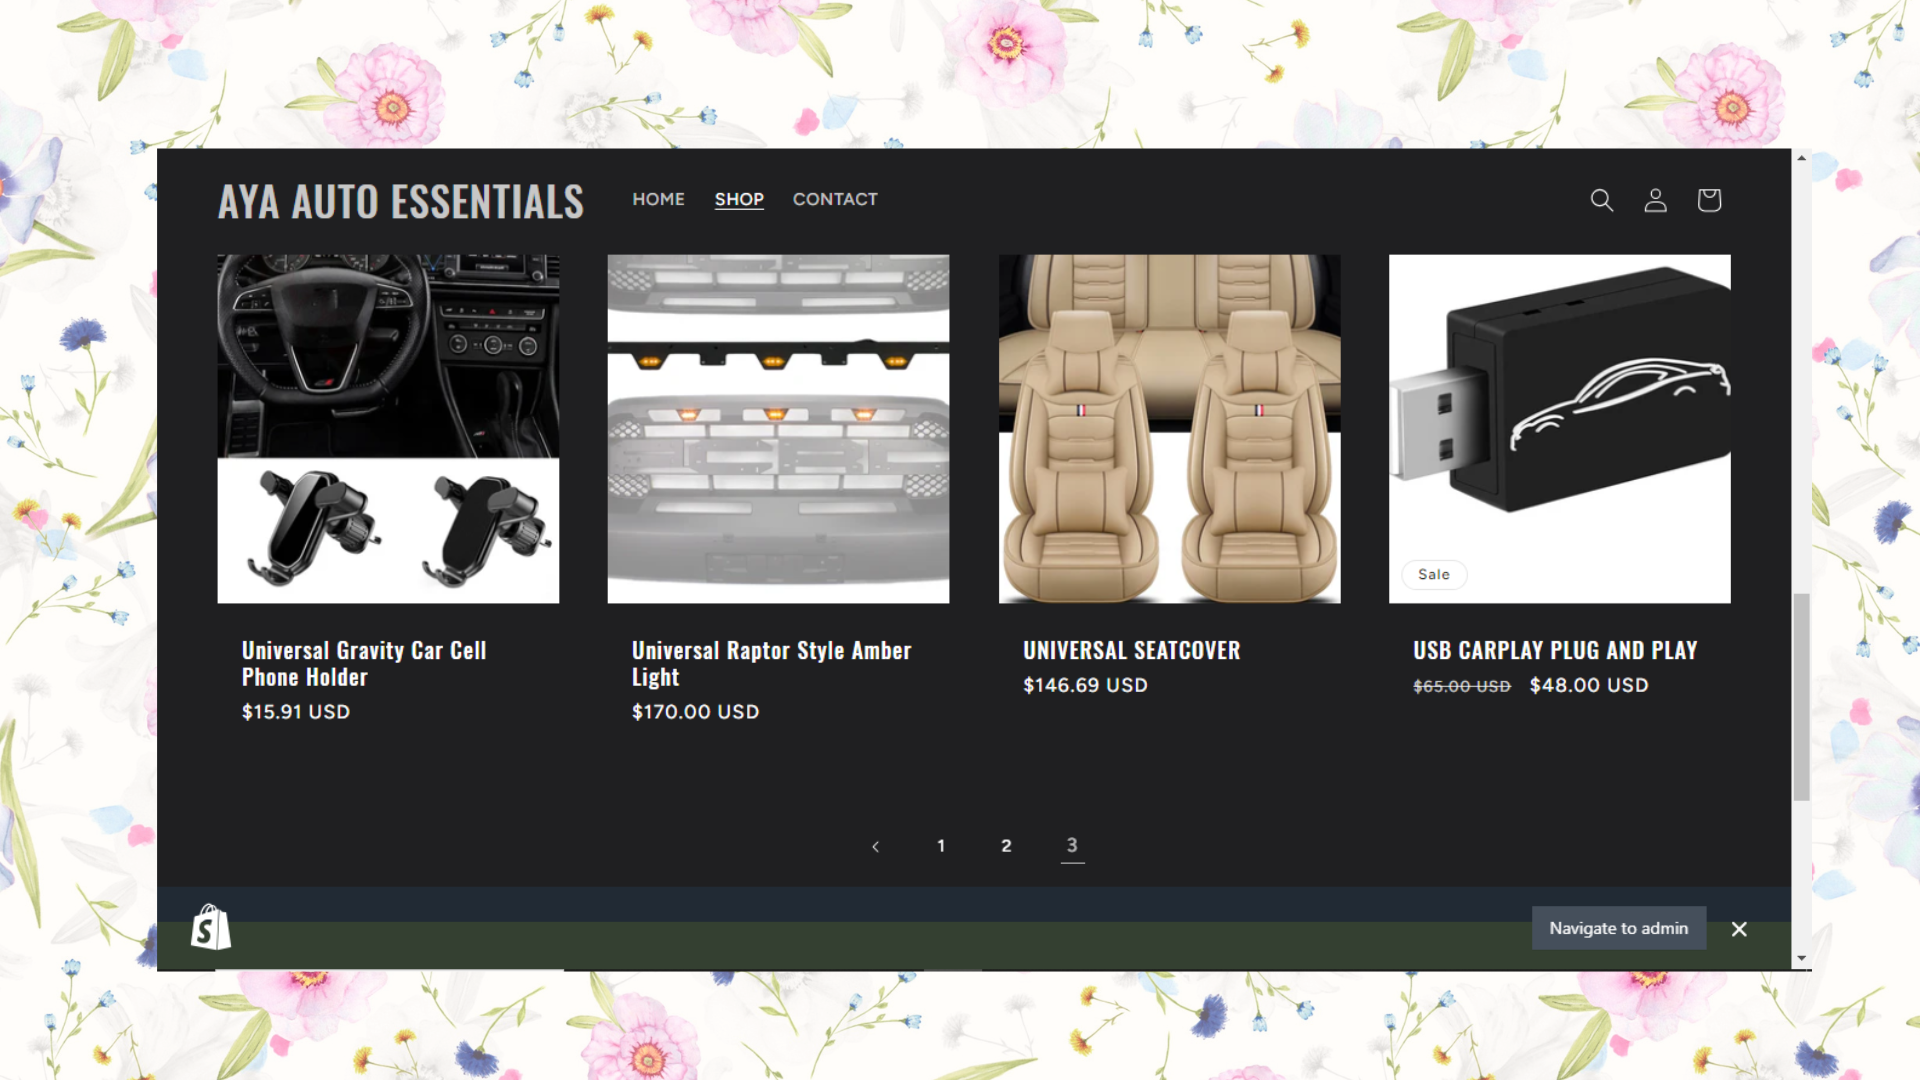Screen dimensions: 1920x1080
Task: Dismiss the admin bar with X icon
Action: 1739,929
